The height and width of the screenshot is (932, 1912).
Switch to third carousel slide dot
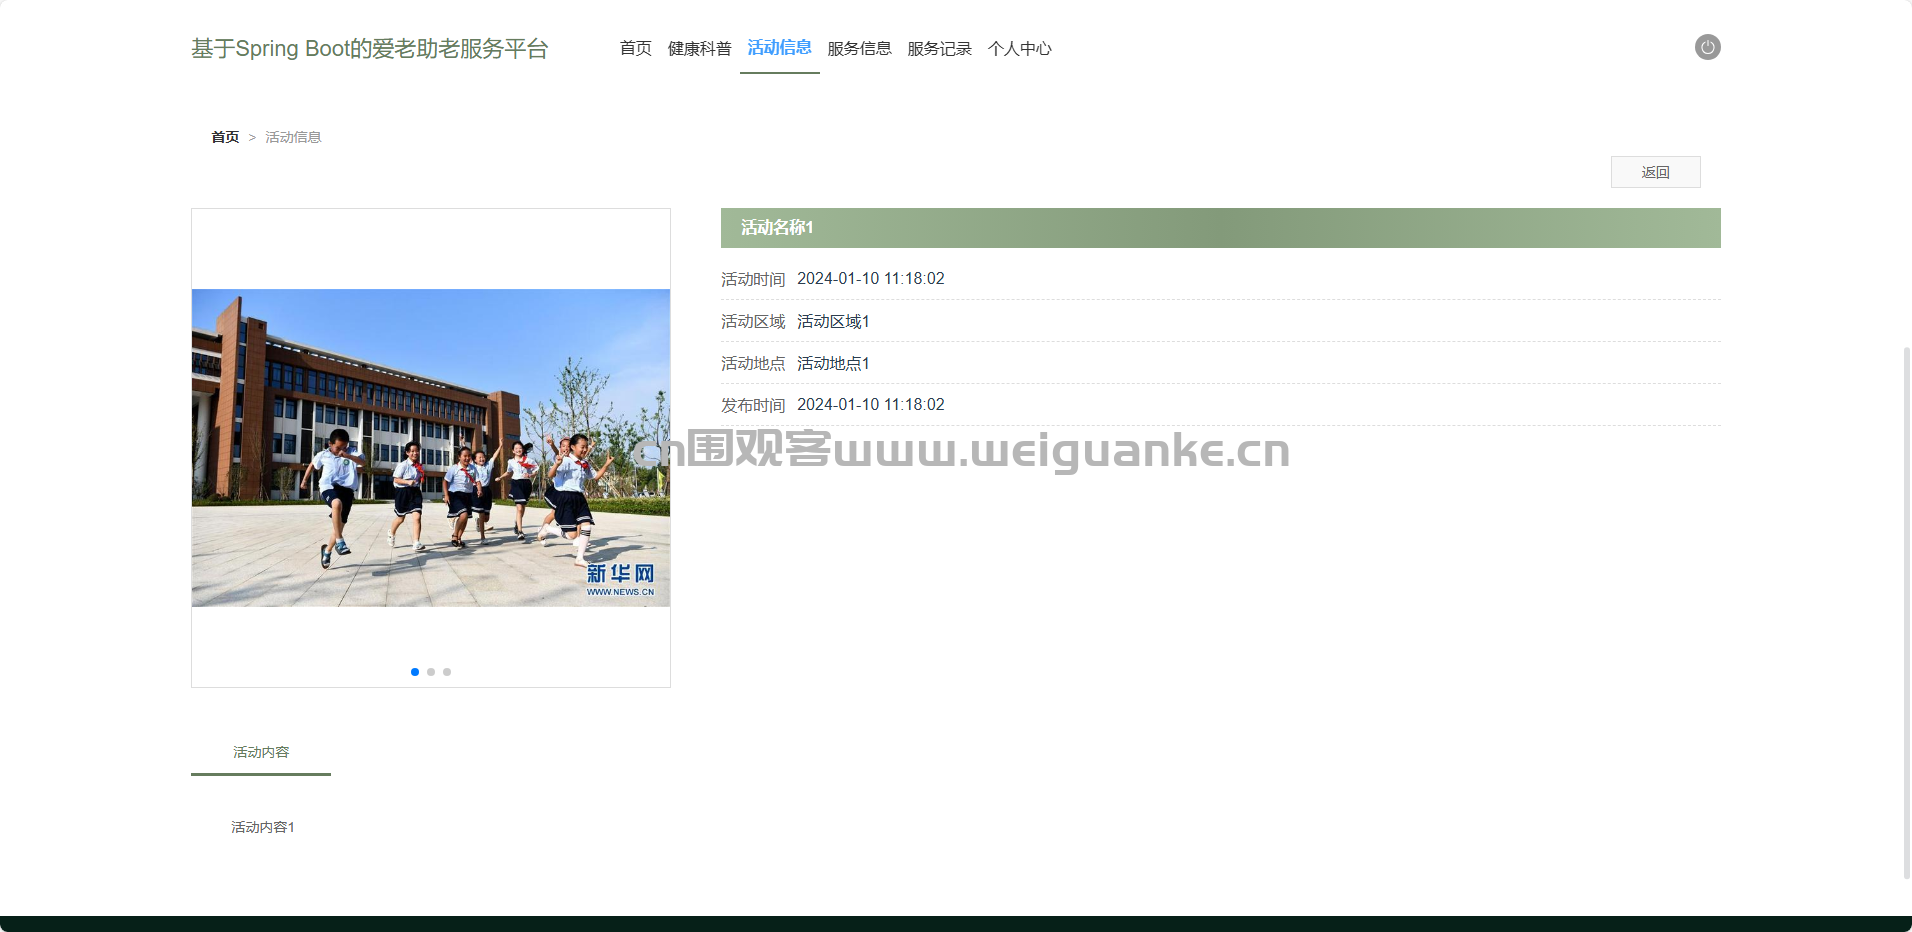pyautogui.click(x=447, y=672)
